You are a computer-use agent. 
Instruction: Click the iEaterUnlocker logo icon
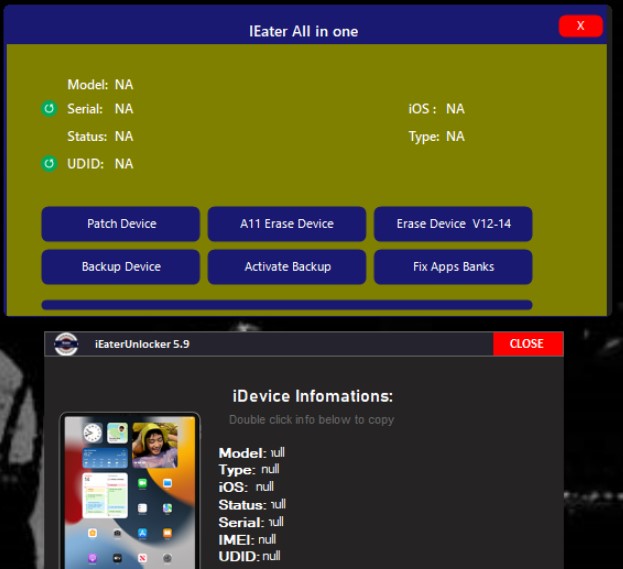click(66, 344)
